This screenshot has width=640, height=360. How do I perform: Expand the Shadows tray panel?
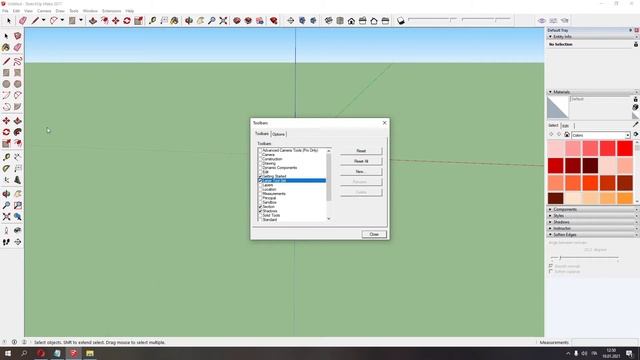click(592, 222)
